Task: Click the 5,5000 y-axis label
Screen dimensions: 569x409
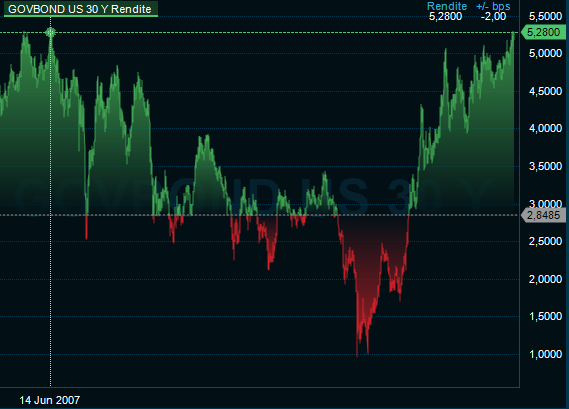Action: pyautogui.click(x=545, y=16)
